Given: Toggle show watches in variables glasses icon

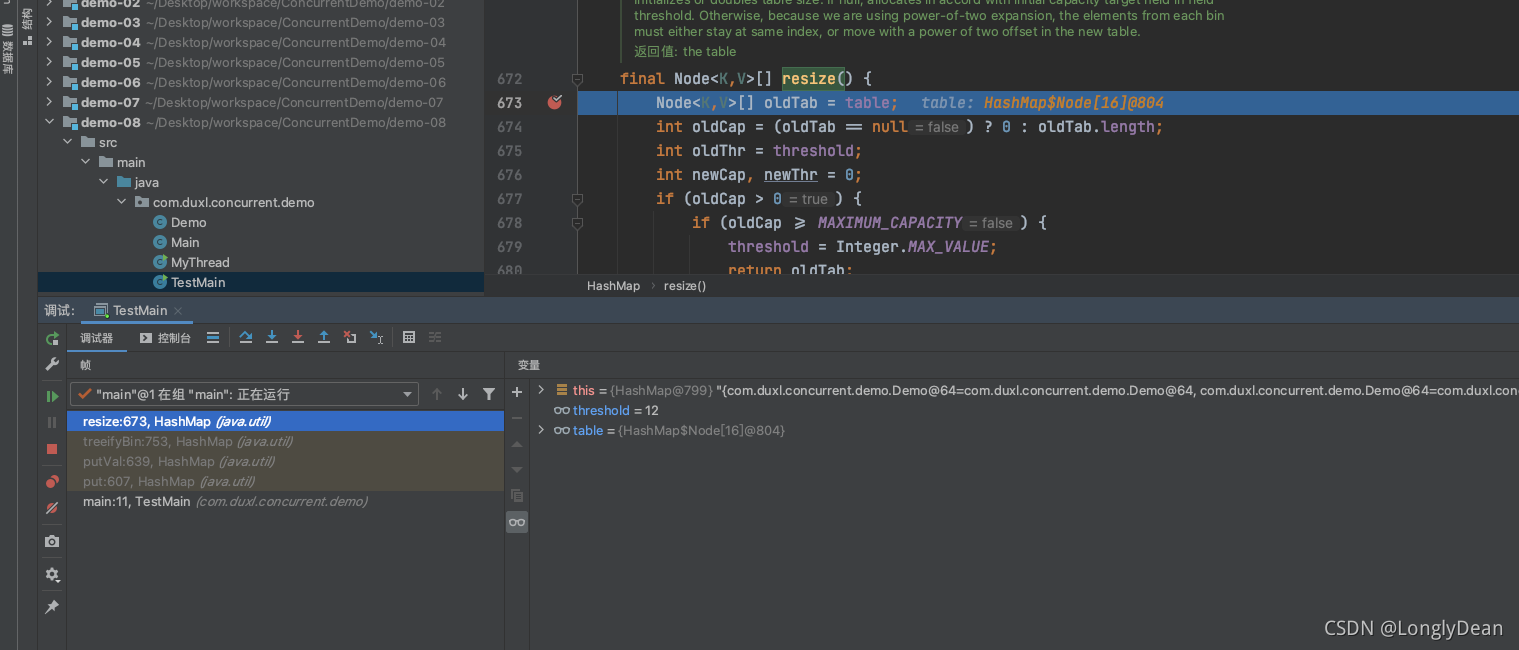Looking at the screenshot, I should click(x=517, y=522).
